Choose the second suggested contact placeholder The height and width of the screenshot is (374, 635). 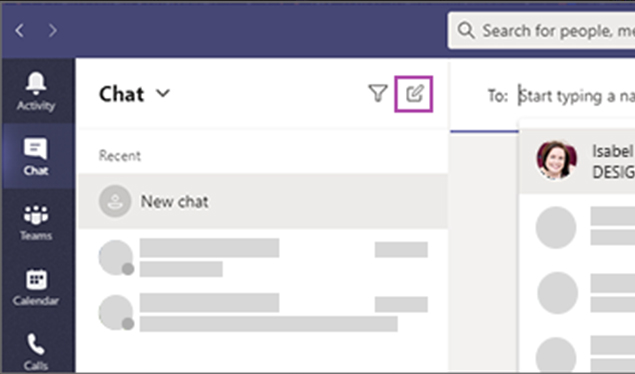click(577, 293)
